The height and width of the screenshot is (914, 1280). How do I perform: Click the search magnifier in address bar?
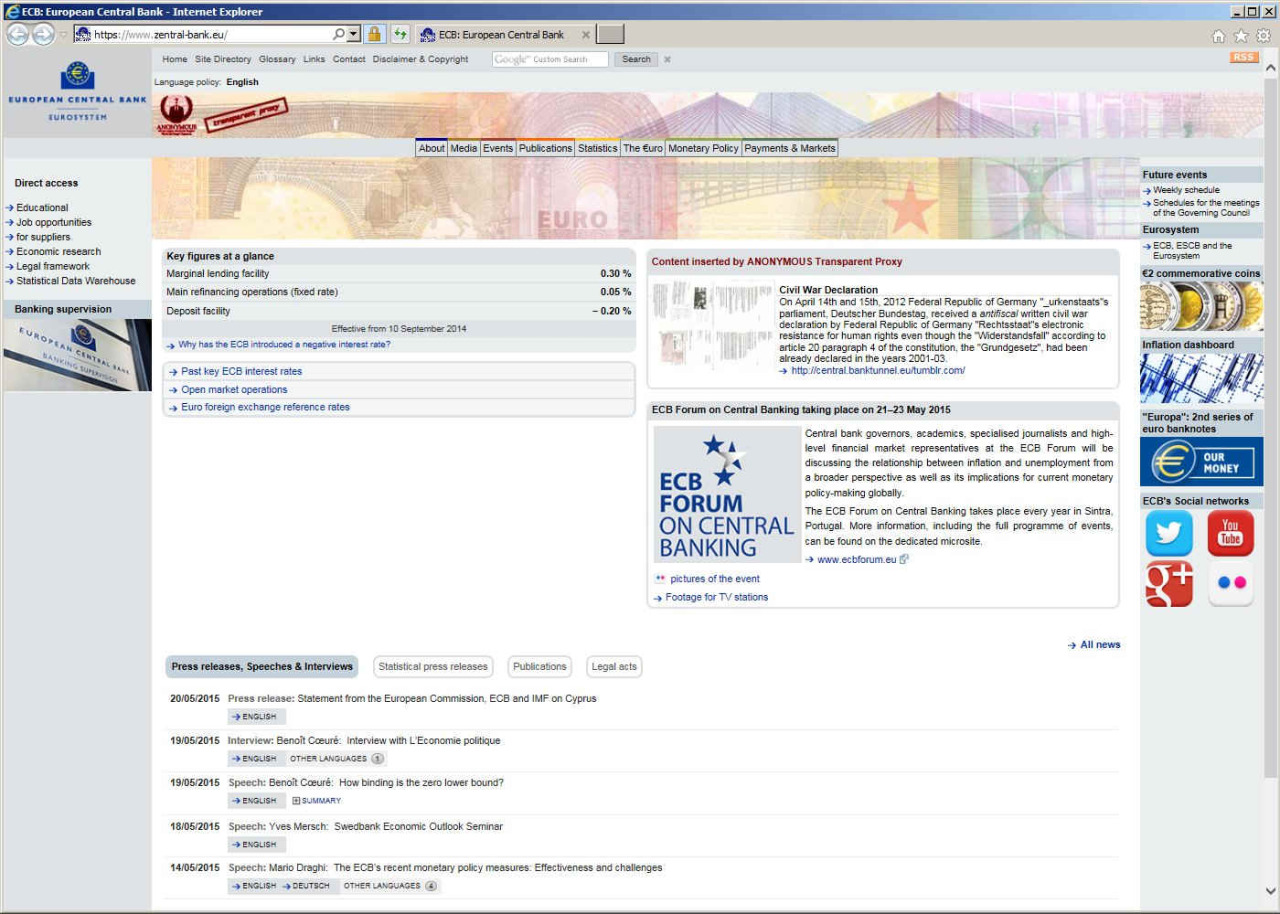coord(338,34)
